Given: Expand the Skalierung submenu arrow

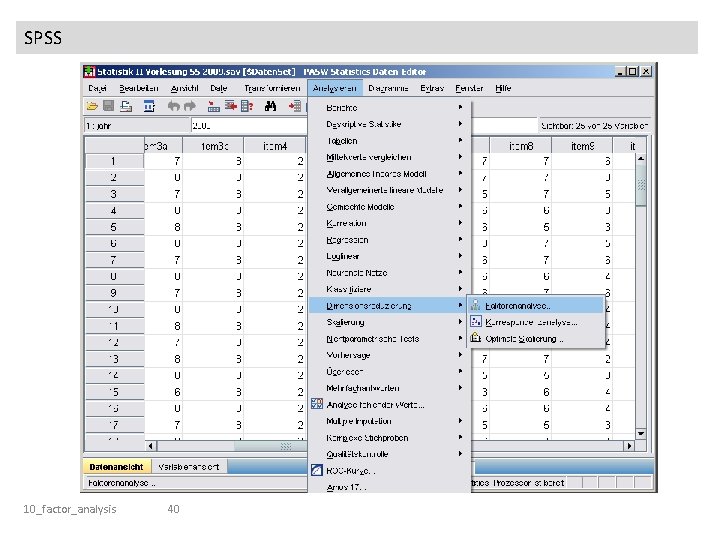Looking at the screenshot, I should (x=460, y=322).
